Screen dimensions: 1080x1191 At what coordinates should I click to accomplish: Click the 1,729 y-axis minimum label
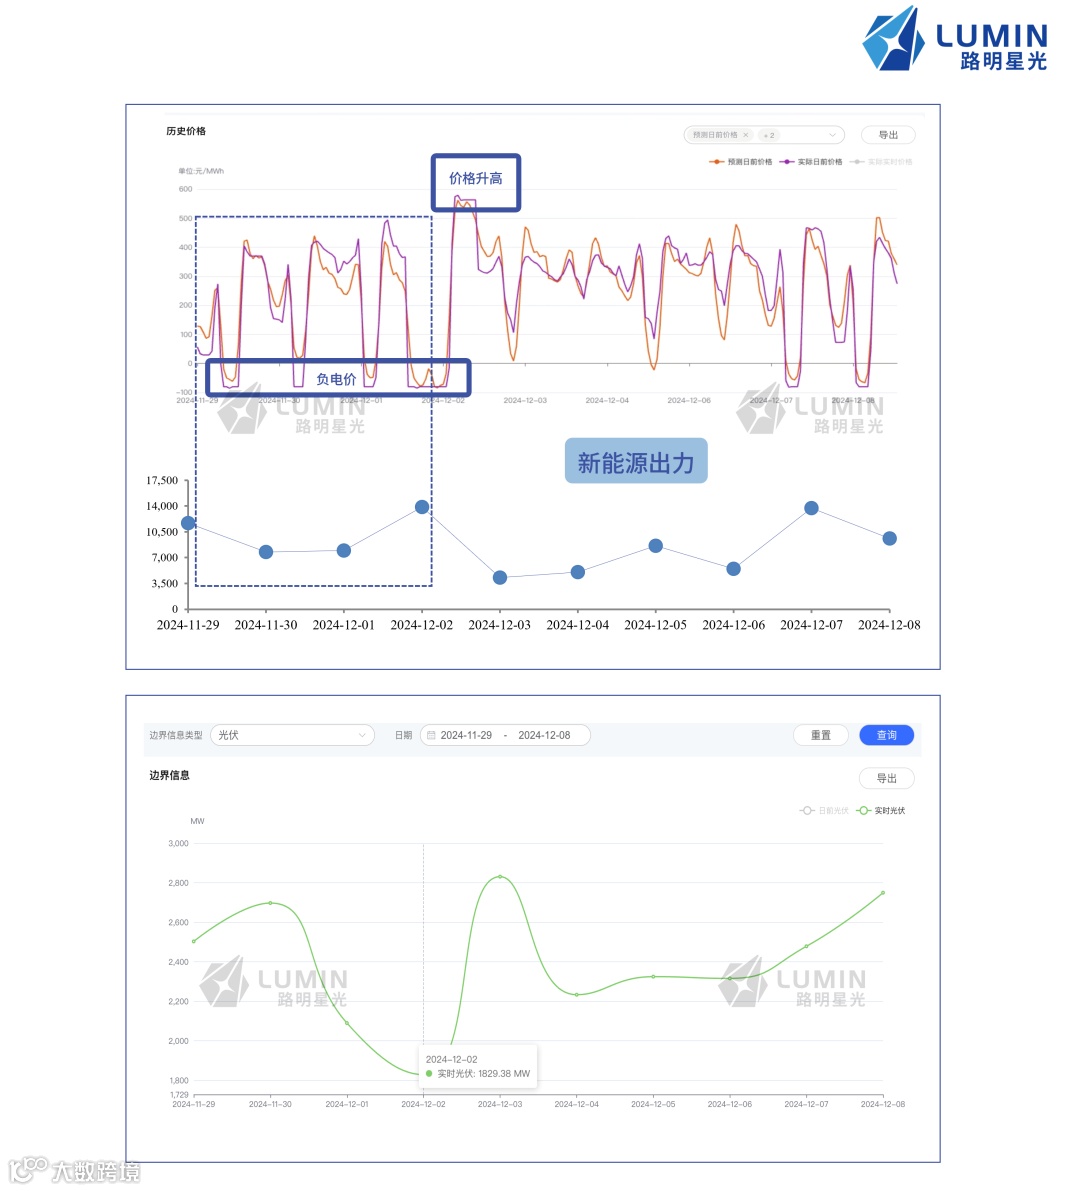[x=179, y=1095]
